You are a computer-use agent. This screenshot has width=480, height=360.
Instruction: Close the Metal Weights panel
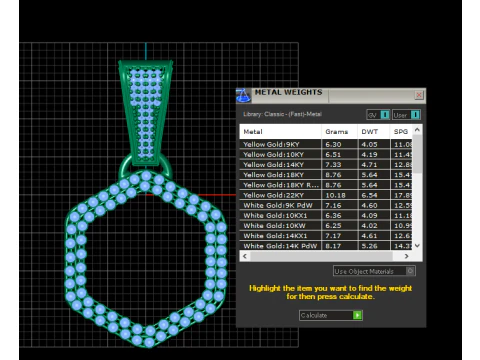pyautogui.click(x=419, y=95)
